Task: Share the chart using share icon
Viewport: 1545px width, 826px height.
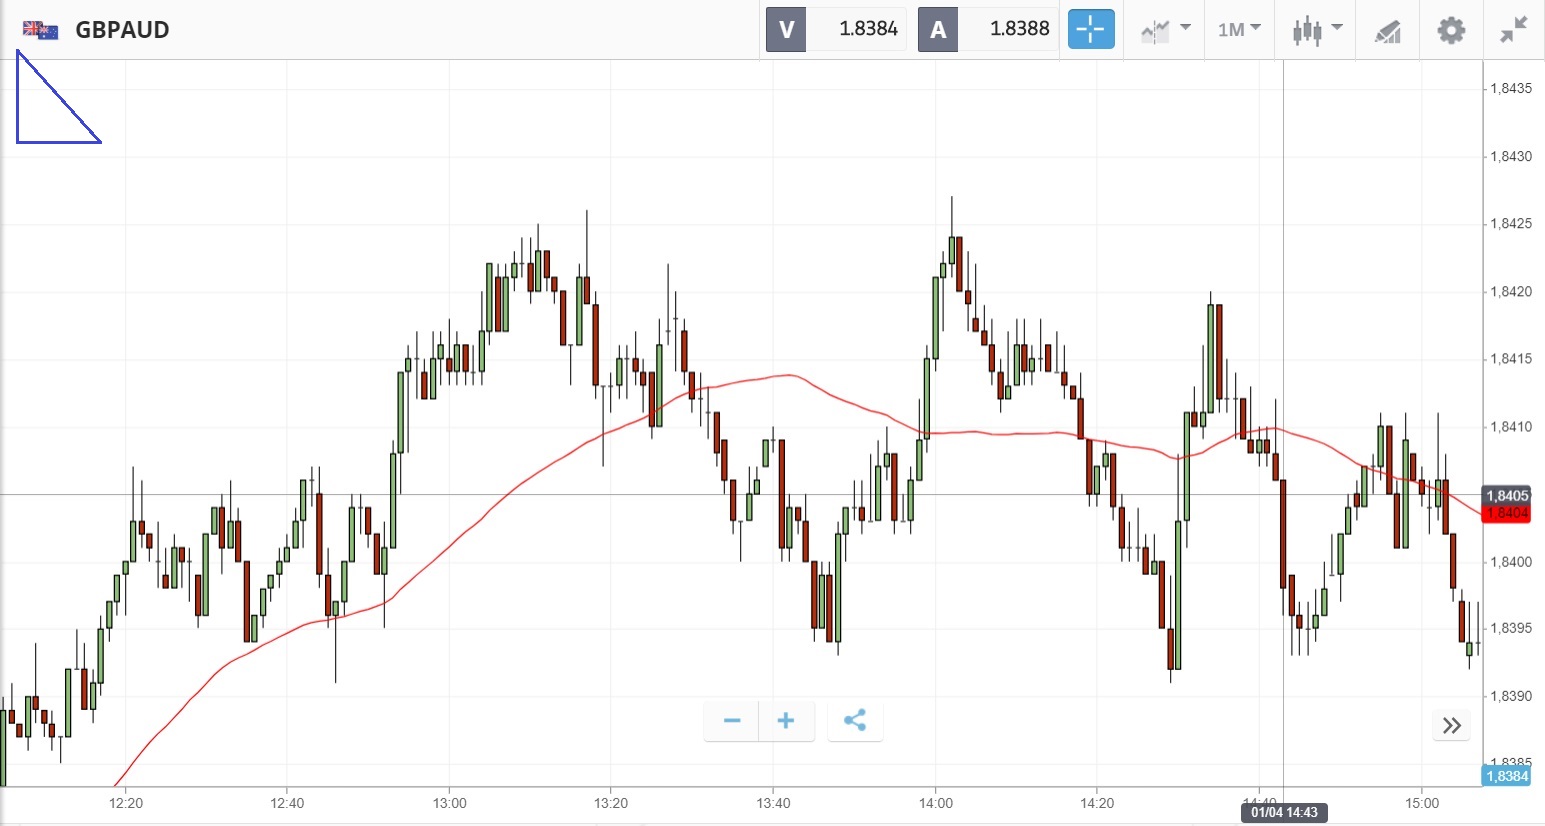Action: [855, 721]
